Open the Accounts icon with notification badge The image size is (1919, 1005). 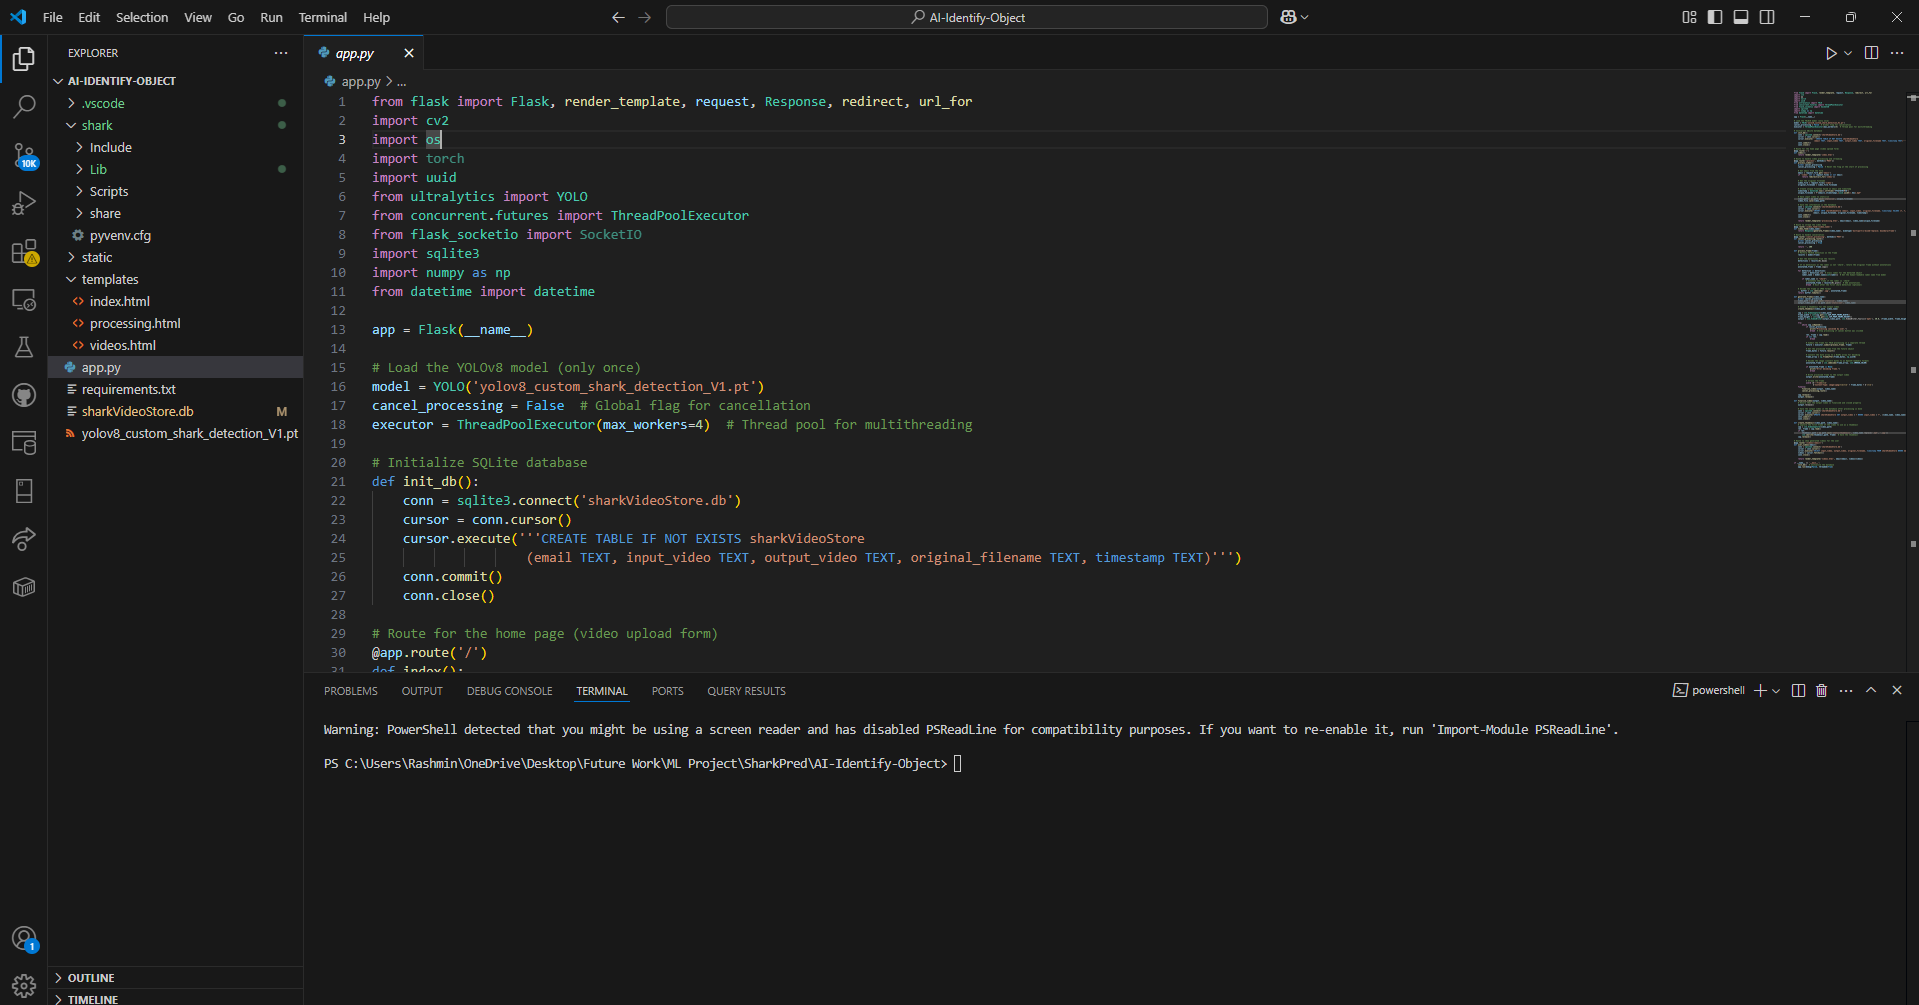24,939
